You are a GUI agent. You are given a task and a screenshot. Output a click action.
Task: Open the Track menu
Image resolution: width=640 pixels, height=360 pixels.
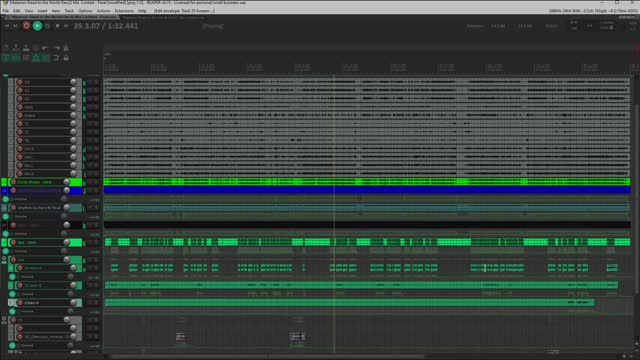(69, 11)
